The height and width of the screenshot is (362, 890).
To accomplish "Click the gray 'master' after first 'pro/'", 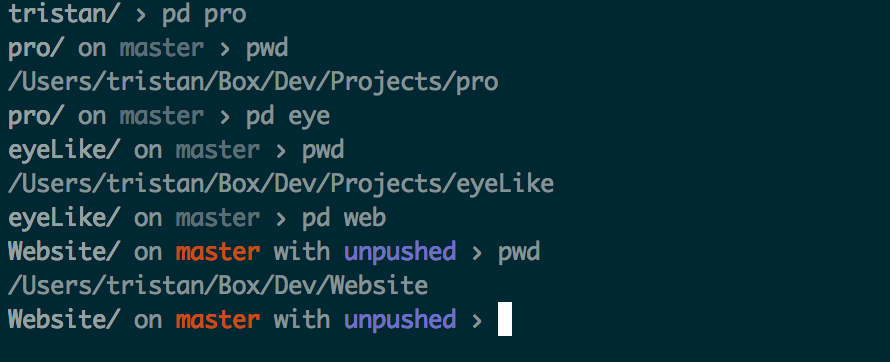I will click(162, 49).
